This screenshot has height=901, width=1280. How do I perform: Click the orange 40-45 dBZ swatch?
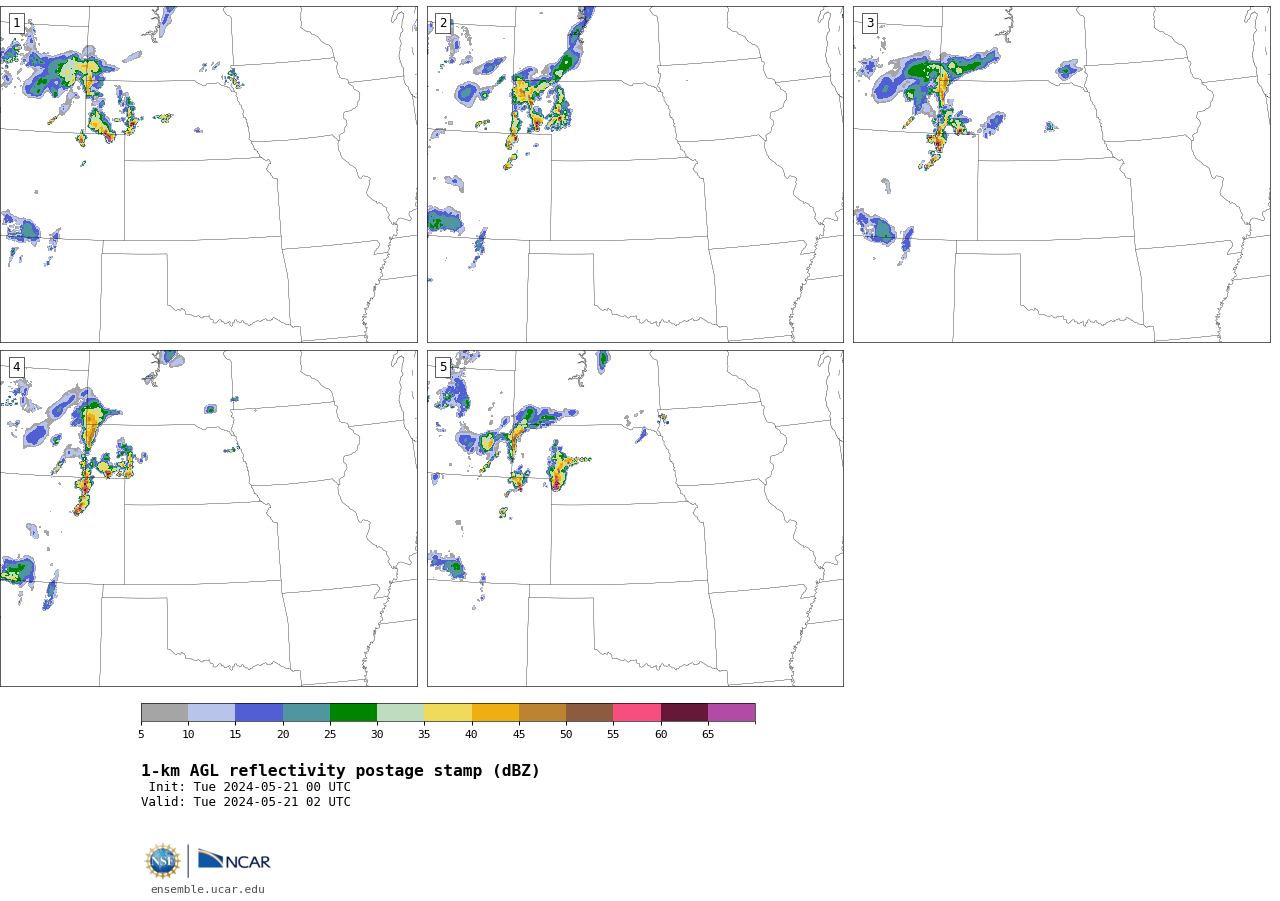point(495,713)
